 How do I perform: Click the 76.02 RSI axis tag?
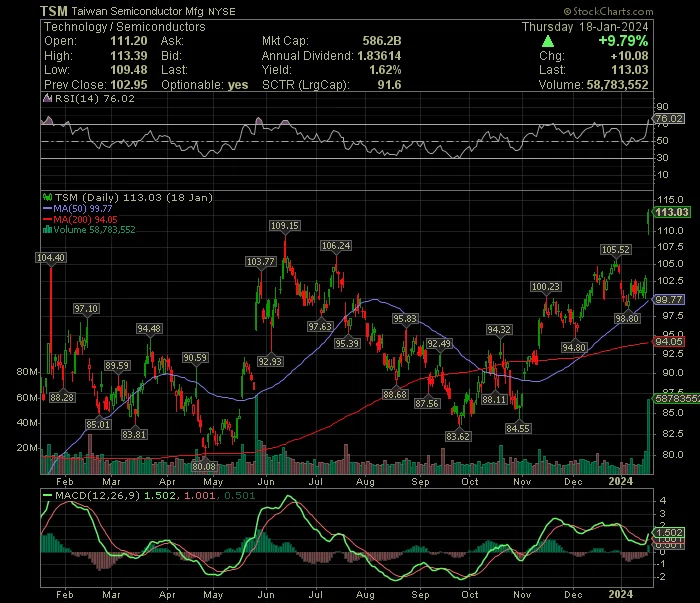(x=668, y=118)
